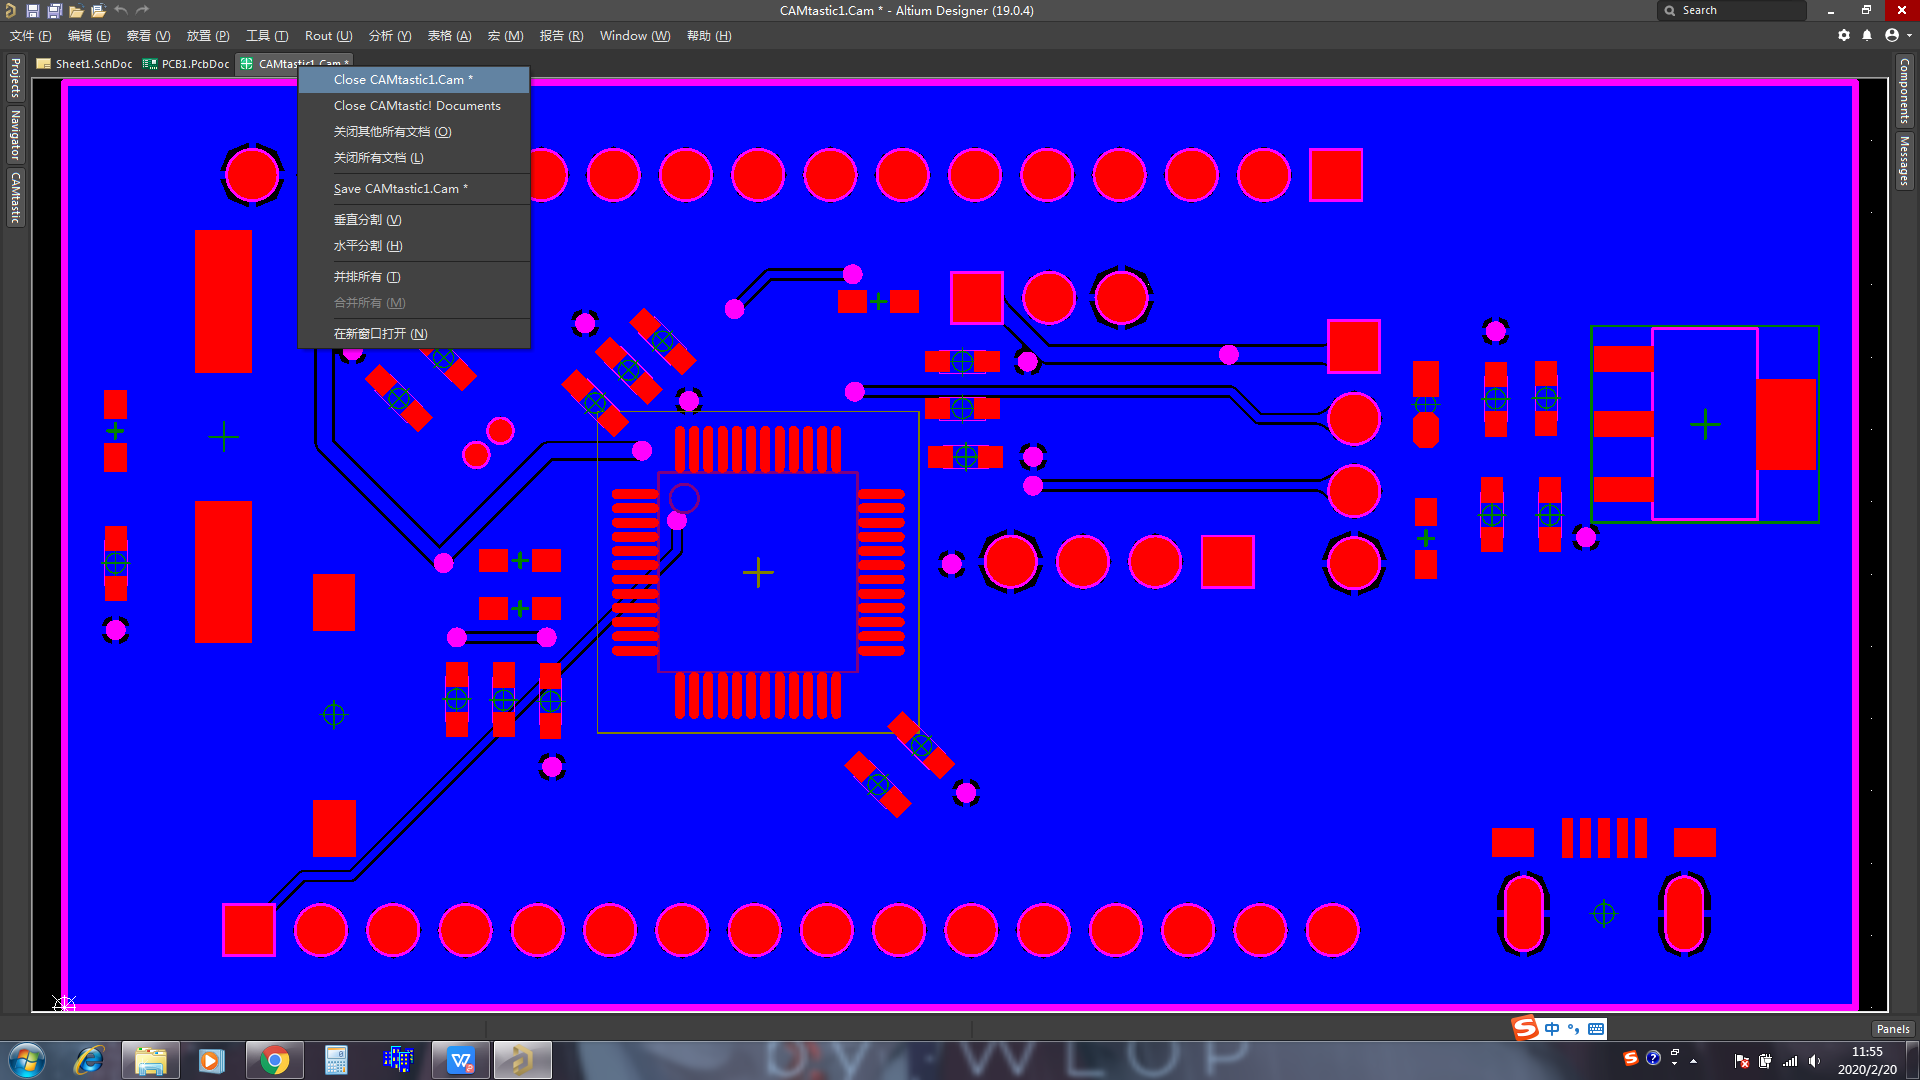This screenshot has width=1920, height=1080.
Task: Click the Open Project folder icon
Action: (98, 10)
